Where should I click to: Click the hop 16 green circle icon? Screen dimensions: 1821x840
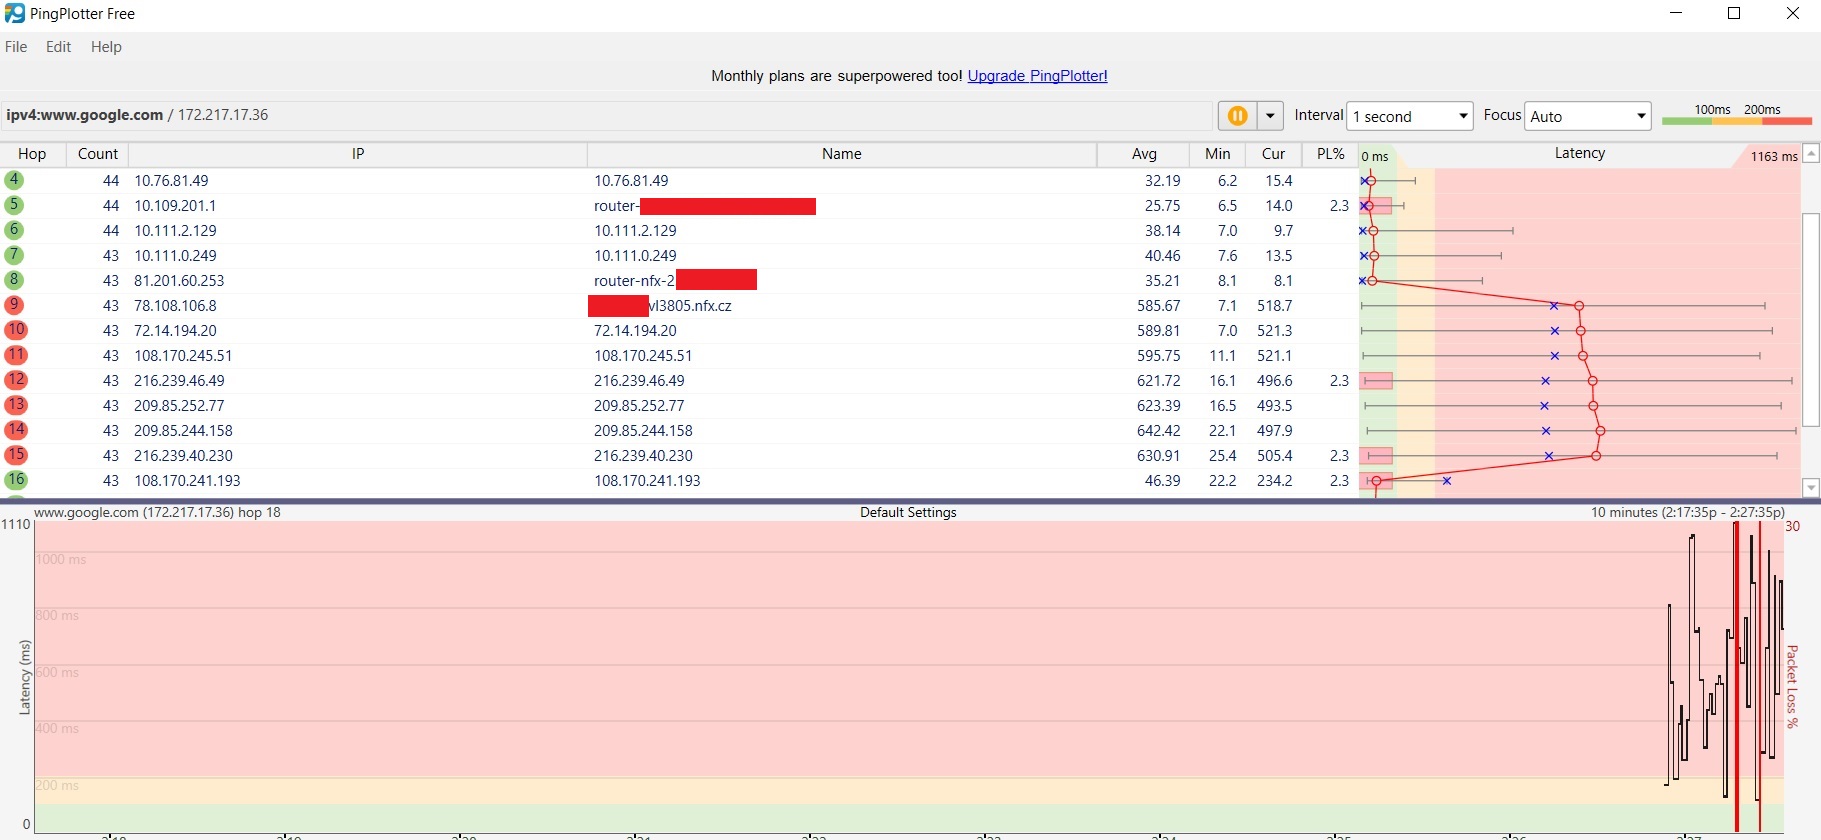[15, 480]
